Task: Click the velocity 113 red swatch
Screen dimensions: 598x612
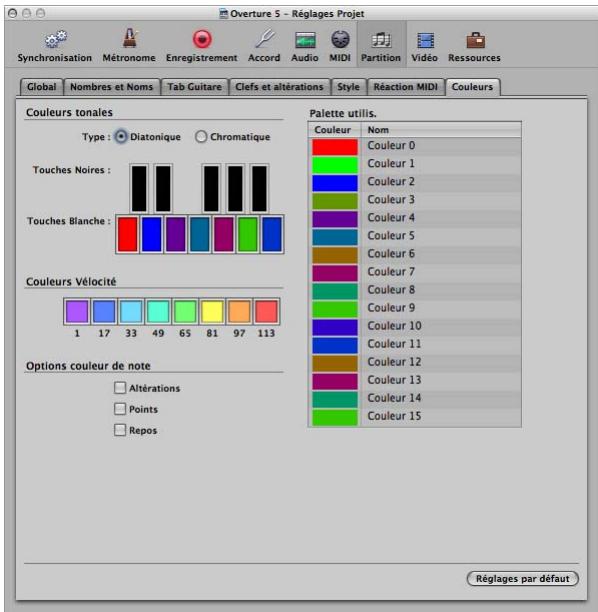Action: [266, 311]
